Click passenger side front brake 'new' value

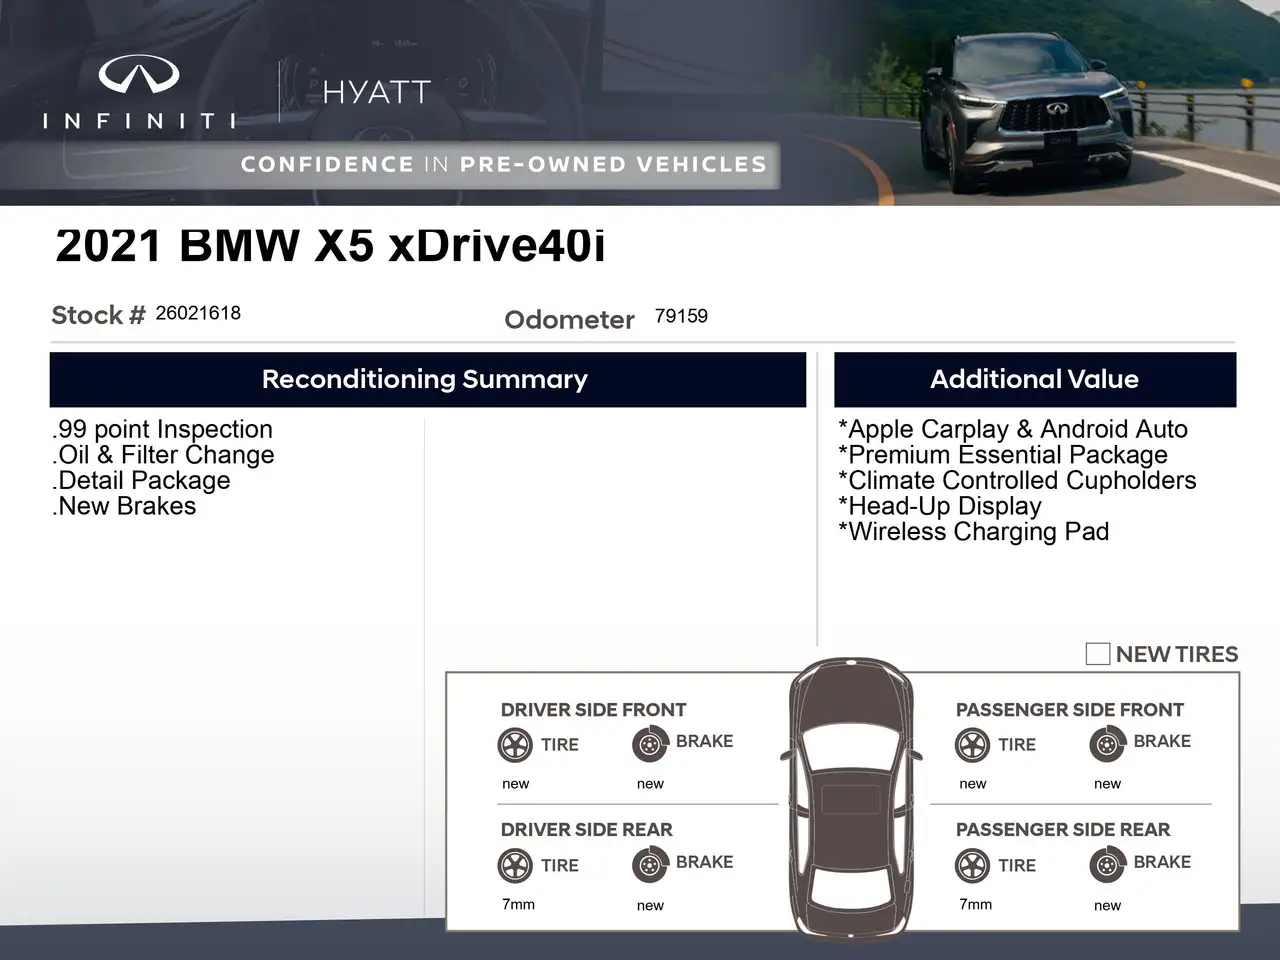click(1107, 784)
